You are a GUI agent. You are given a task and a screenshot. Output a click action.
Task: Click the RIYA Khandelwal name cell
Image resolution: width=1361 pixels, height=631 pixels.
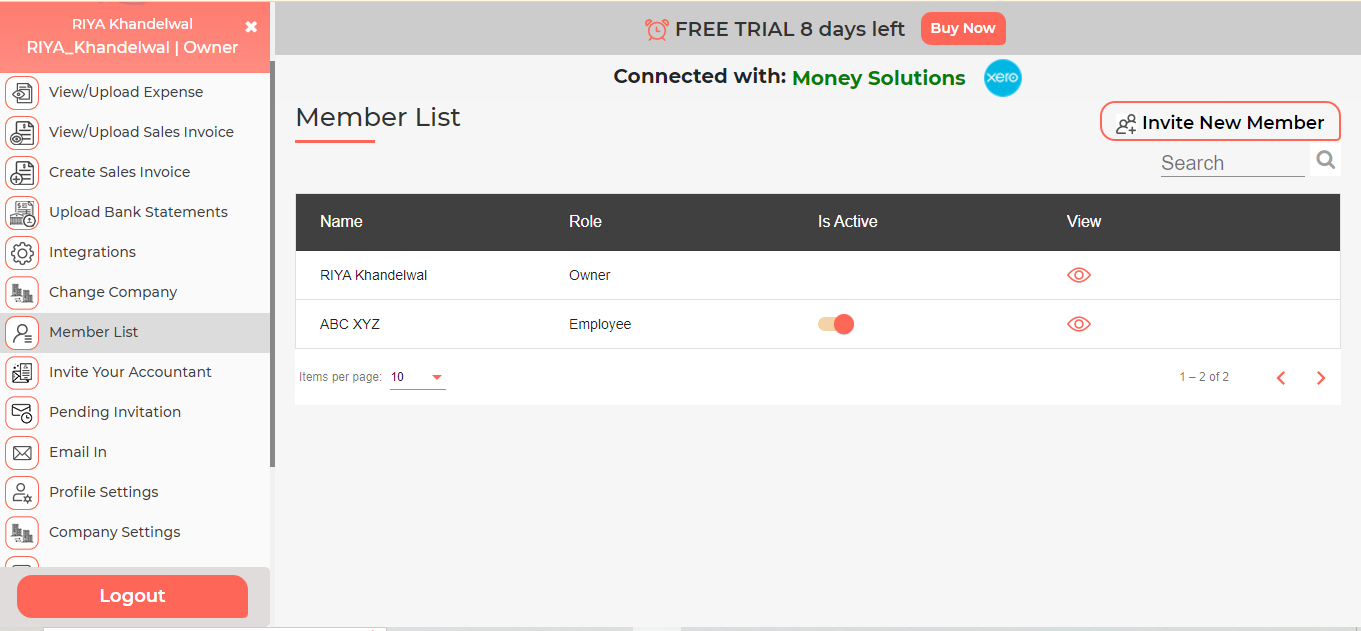(373, 275)
